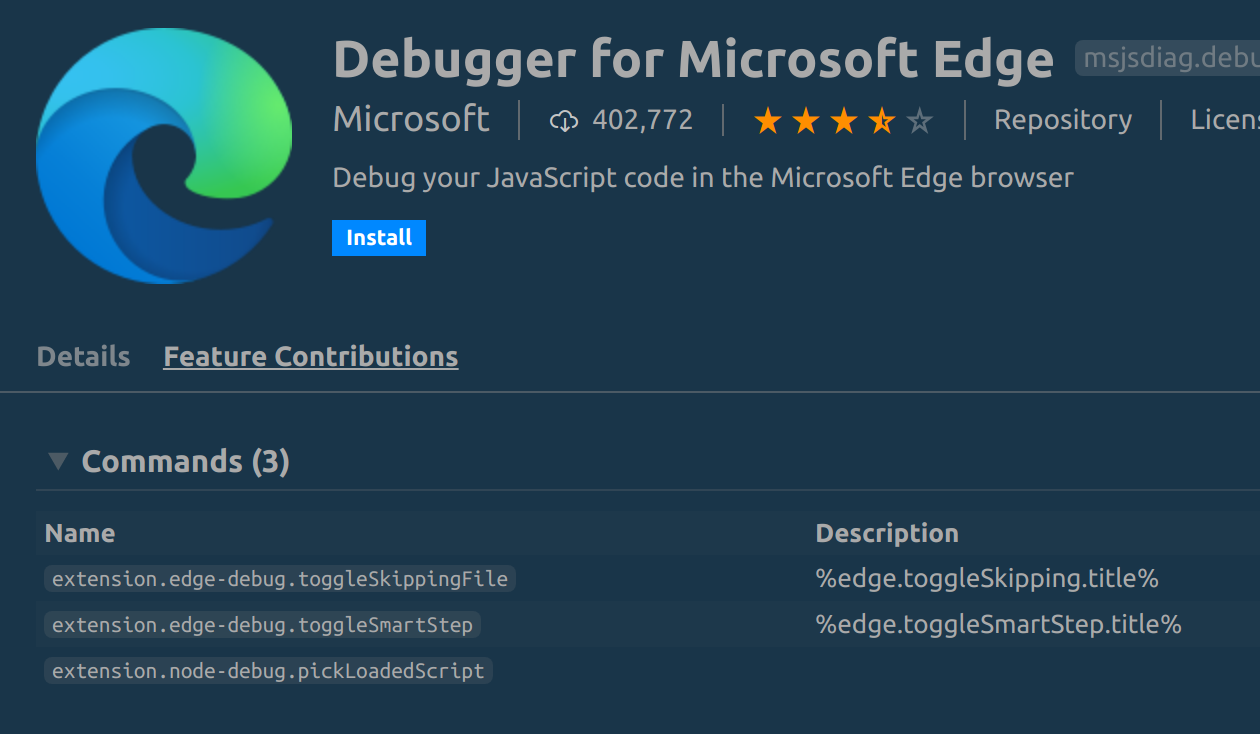This screenshot has width=1260, height=734.
Task: Select the toggleSkippingFile command name
Action: (x=280, y=578)
